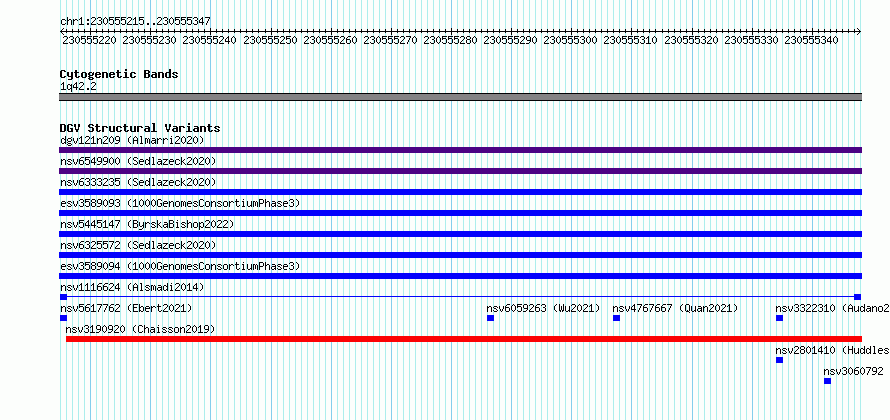This screenshot has height=420, width=890.
Task: Open the nsv3190920 (Chaisson2019) label
Action: 140,329
